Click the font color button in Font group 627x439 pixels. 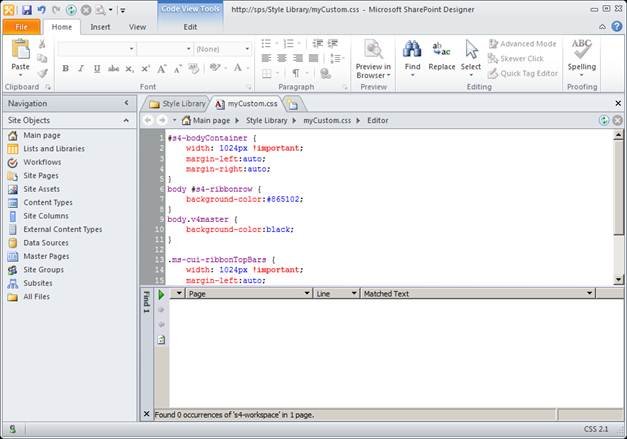click(x=239, y=68)
